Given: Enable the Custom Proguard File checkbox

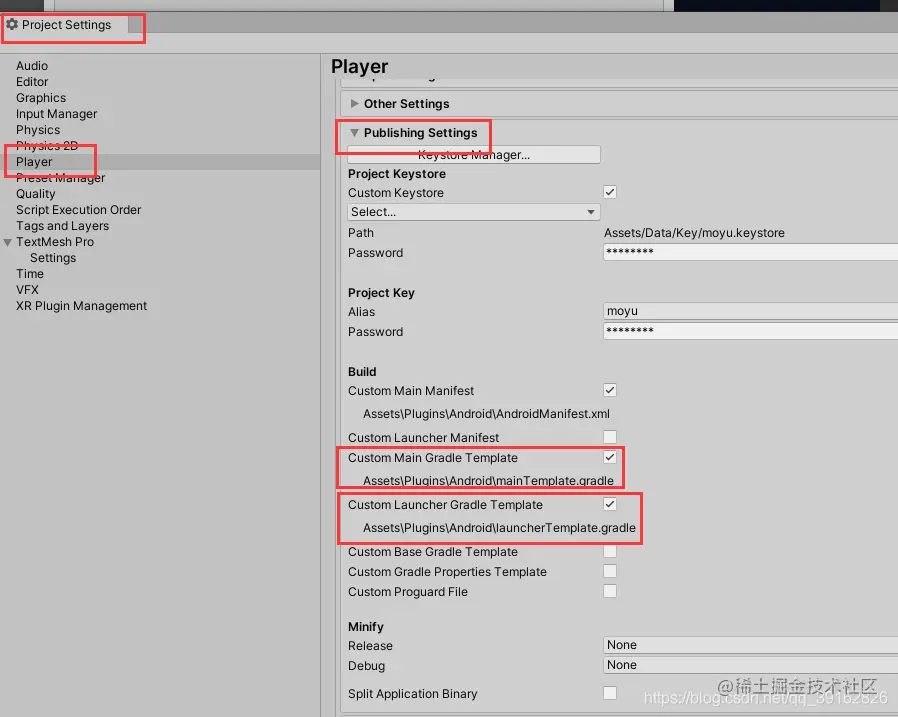Looking at the screenshot, I should tap(610, 591).
